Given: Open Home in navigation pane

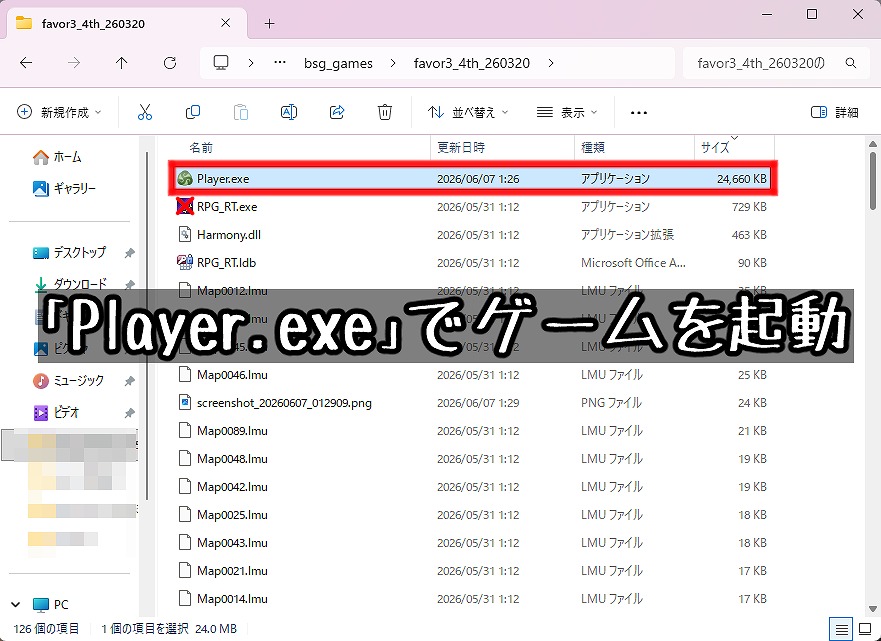Looking at the screenshot, I should tap(57, 157).
